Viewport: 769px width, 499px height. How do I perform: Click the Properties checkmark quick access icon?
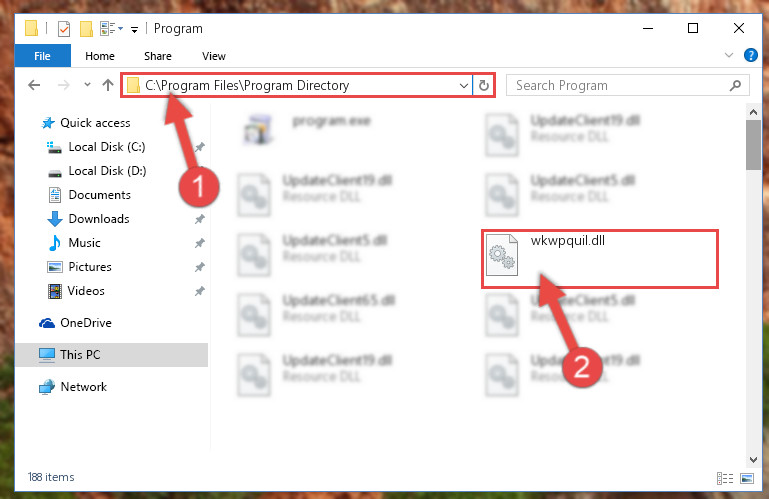pyautogui.click(x=64, y=29)
